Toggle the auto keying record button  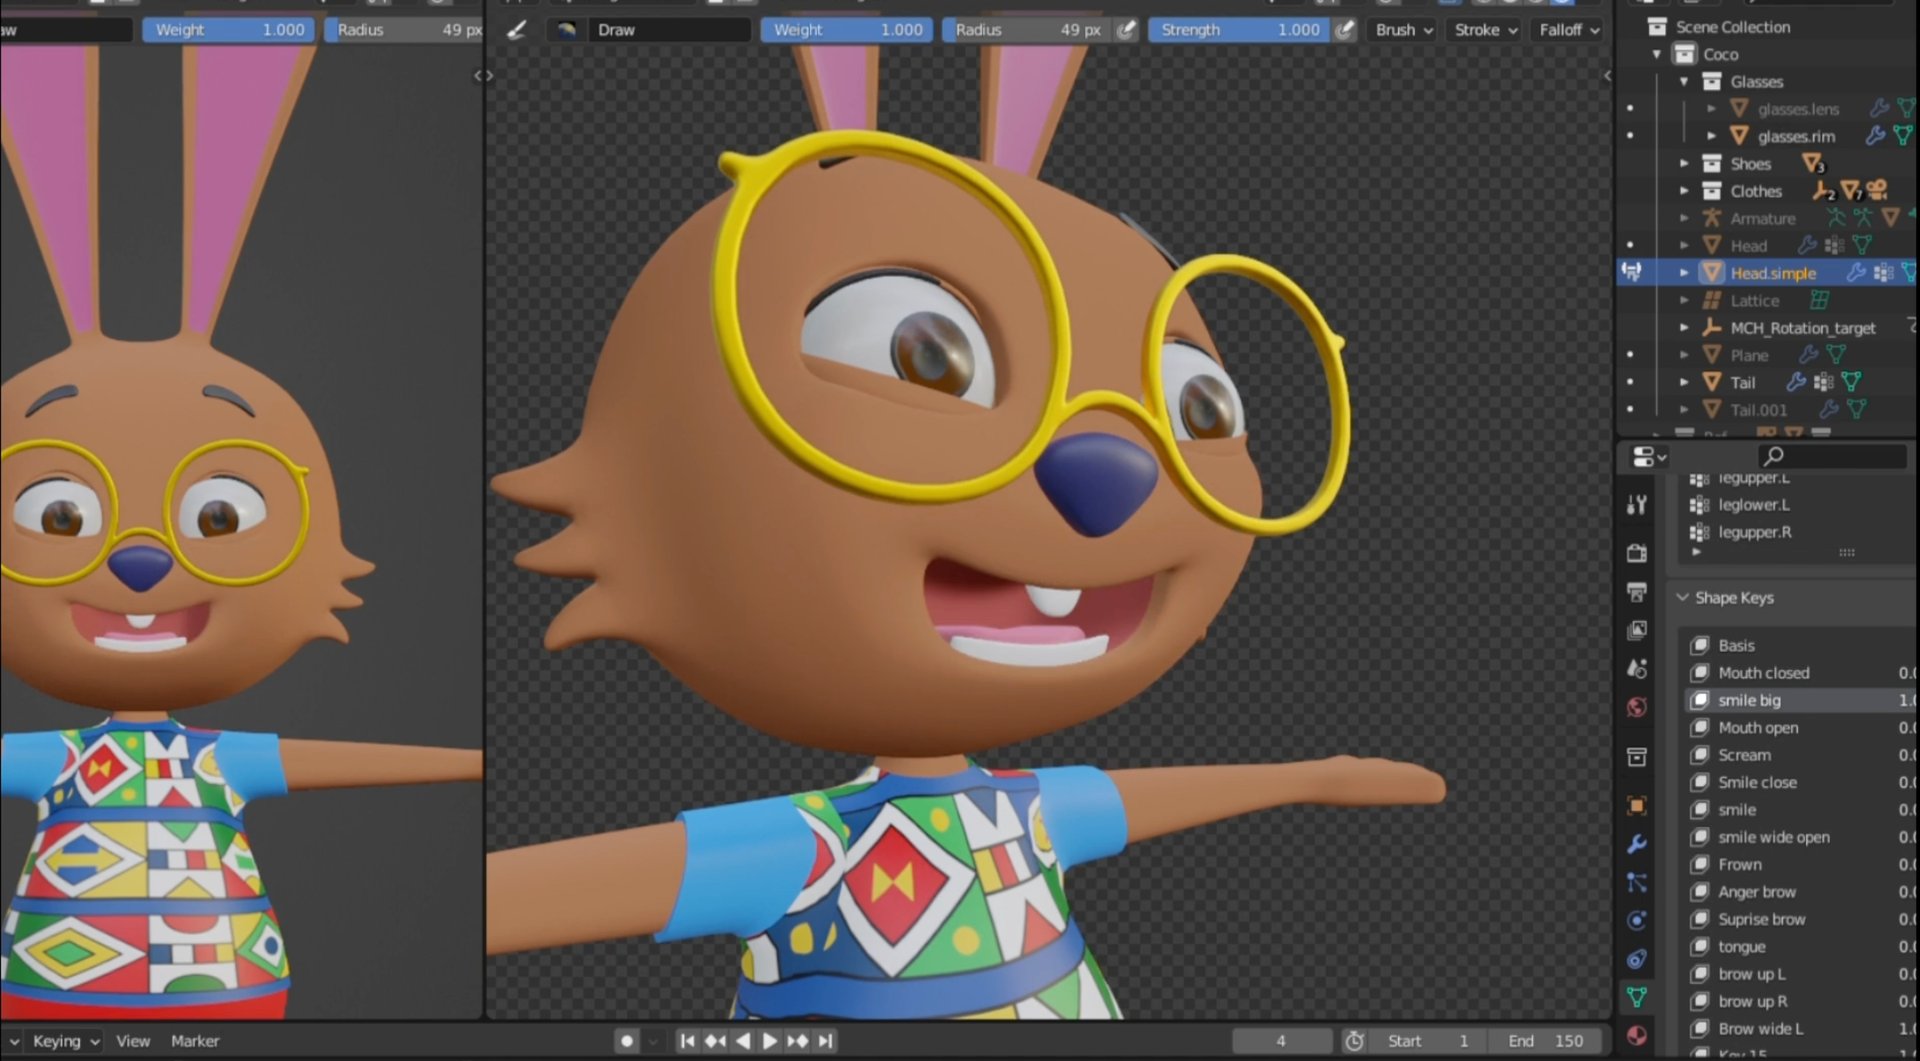click(627, 1041)
